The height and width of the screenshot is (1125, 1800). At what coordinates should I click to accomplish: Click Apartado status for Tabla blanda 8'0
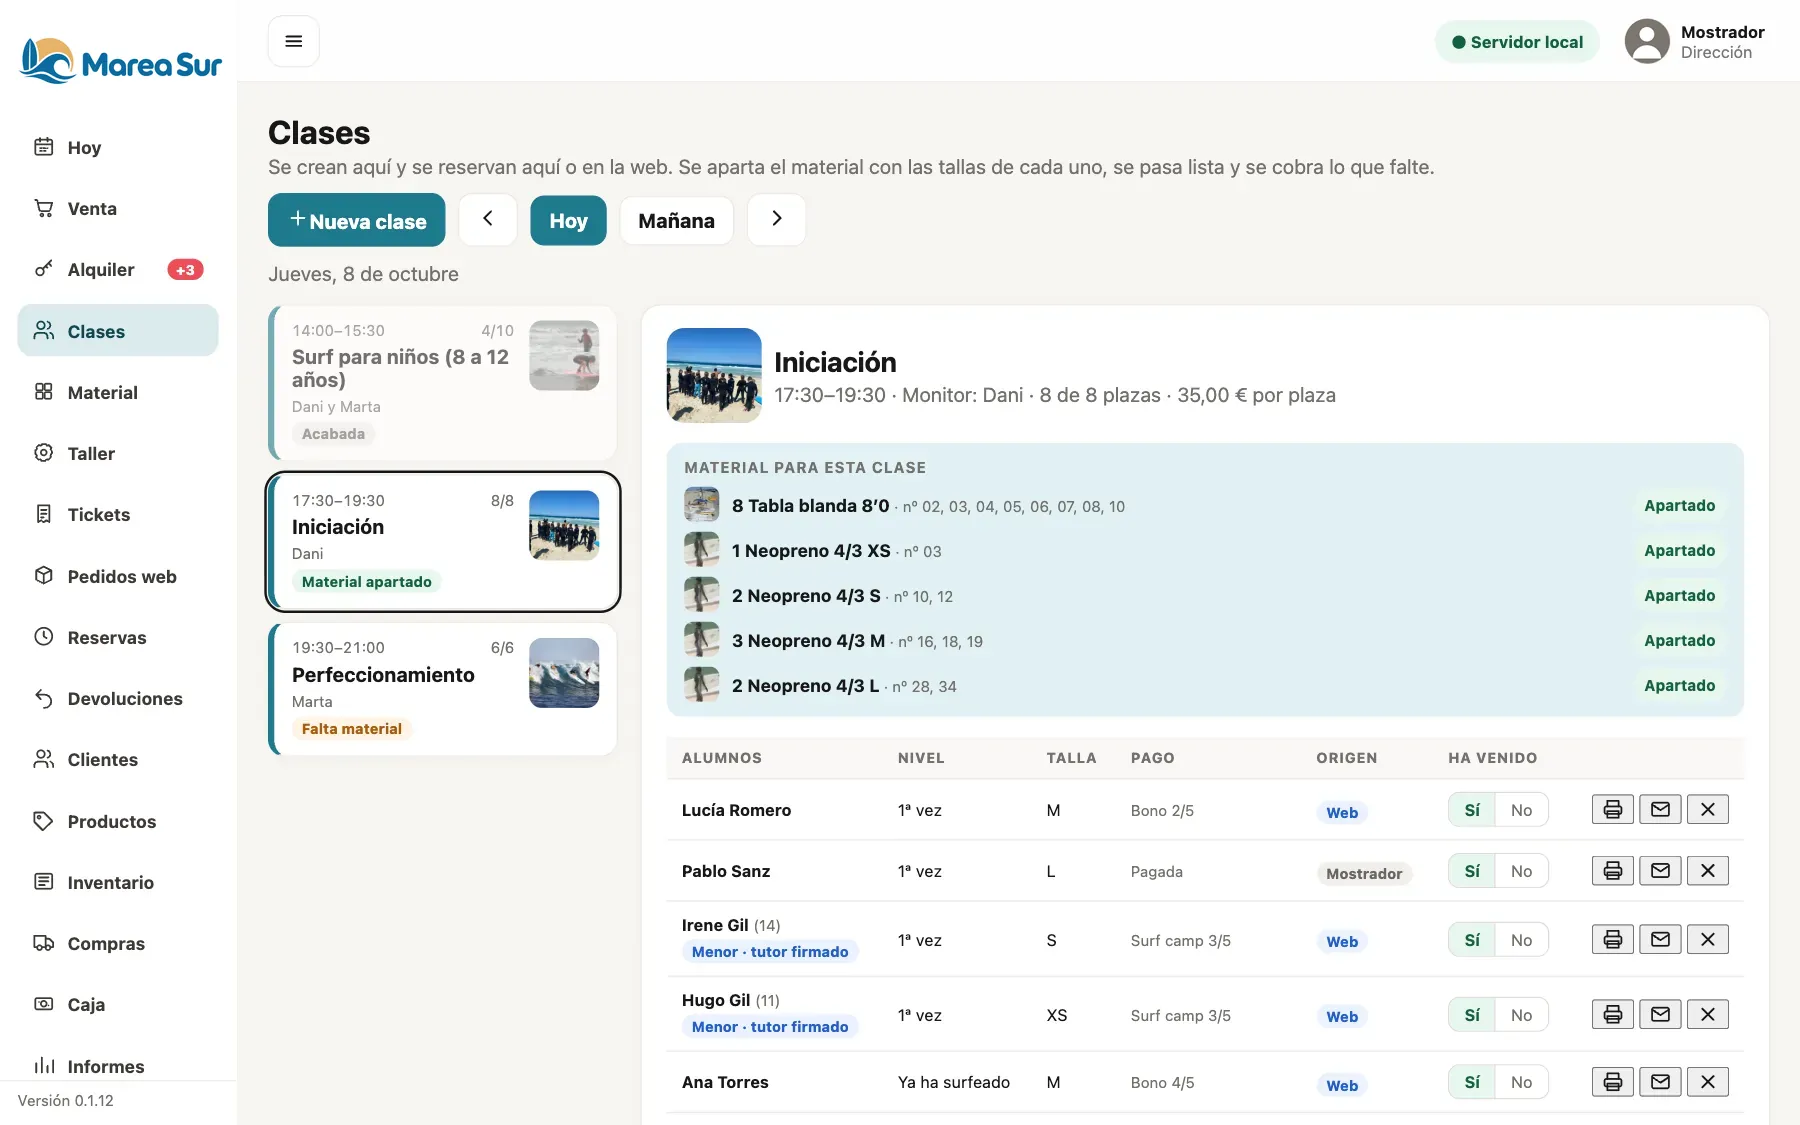[1679, 506]
